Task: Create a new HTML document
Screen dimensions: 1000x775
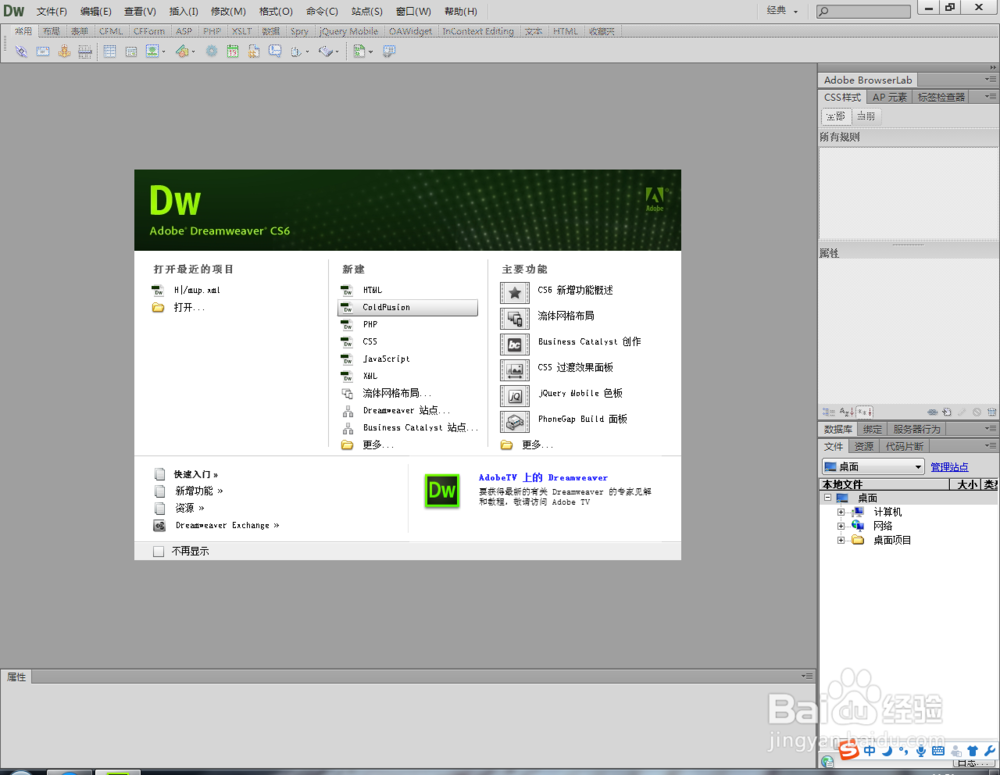Action: [372, 290]
